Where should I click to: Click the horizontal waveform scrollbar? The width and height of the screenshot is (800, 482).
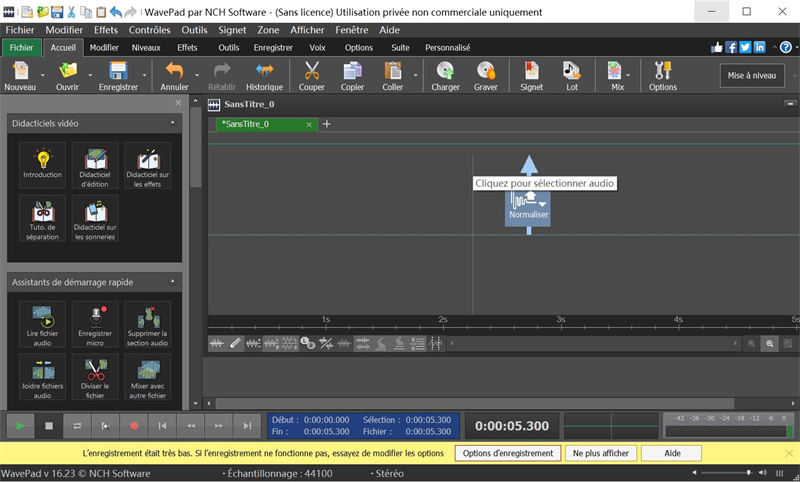[x=474, y=403]
